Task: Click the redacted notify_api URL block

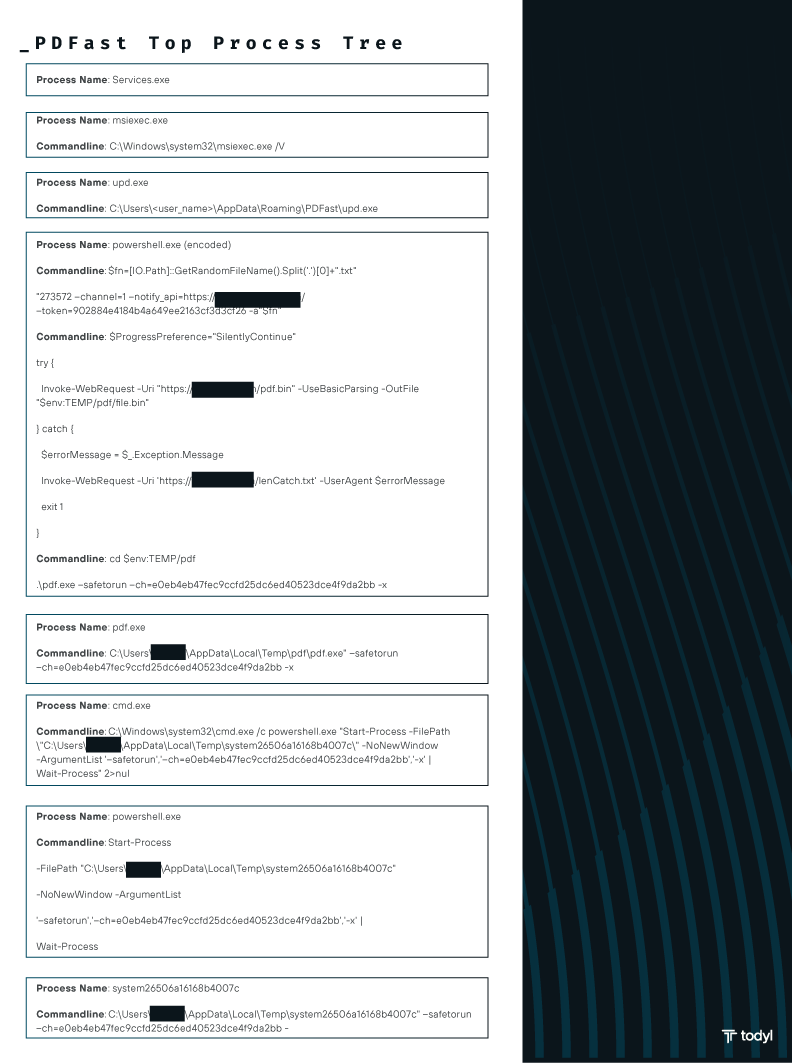Action: coord(258,300)
